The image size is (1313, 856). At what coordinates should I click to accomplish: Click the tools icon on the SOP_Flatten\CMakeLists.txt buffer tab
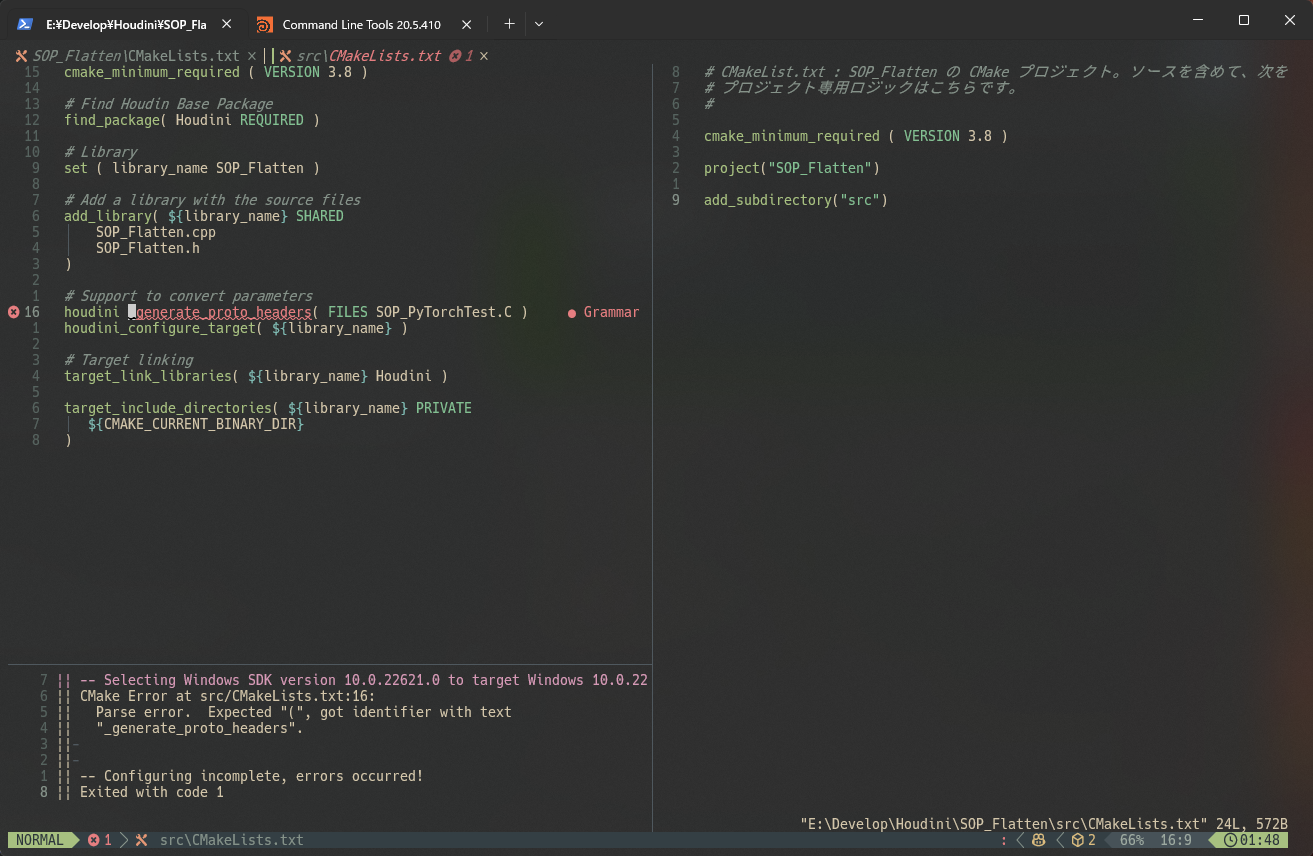pyautogui.click(x=21, y=56)
